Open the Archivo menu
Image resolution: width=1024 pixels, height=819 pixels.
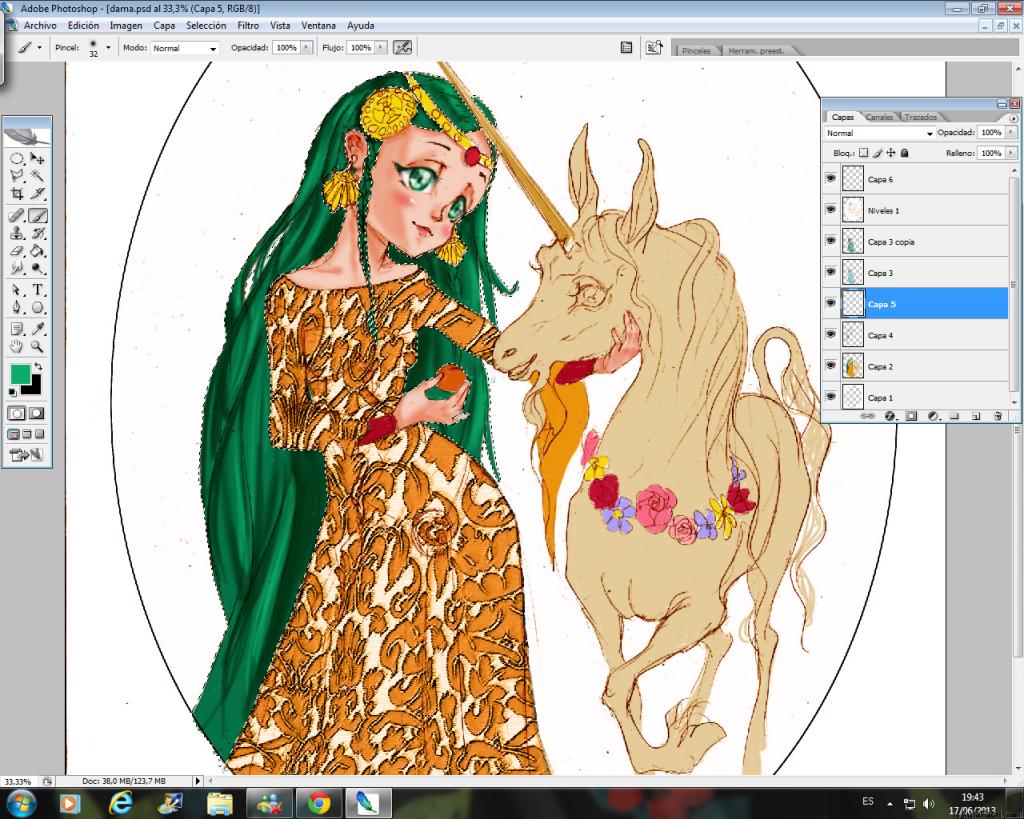[40, 25]
